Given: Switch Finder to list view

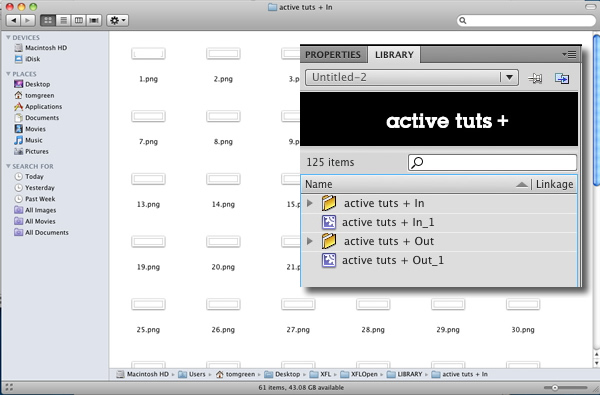Looking at the screenshot, I should coord(64,20).
